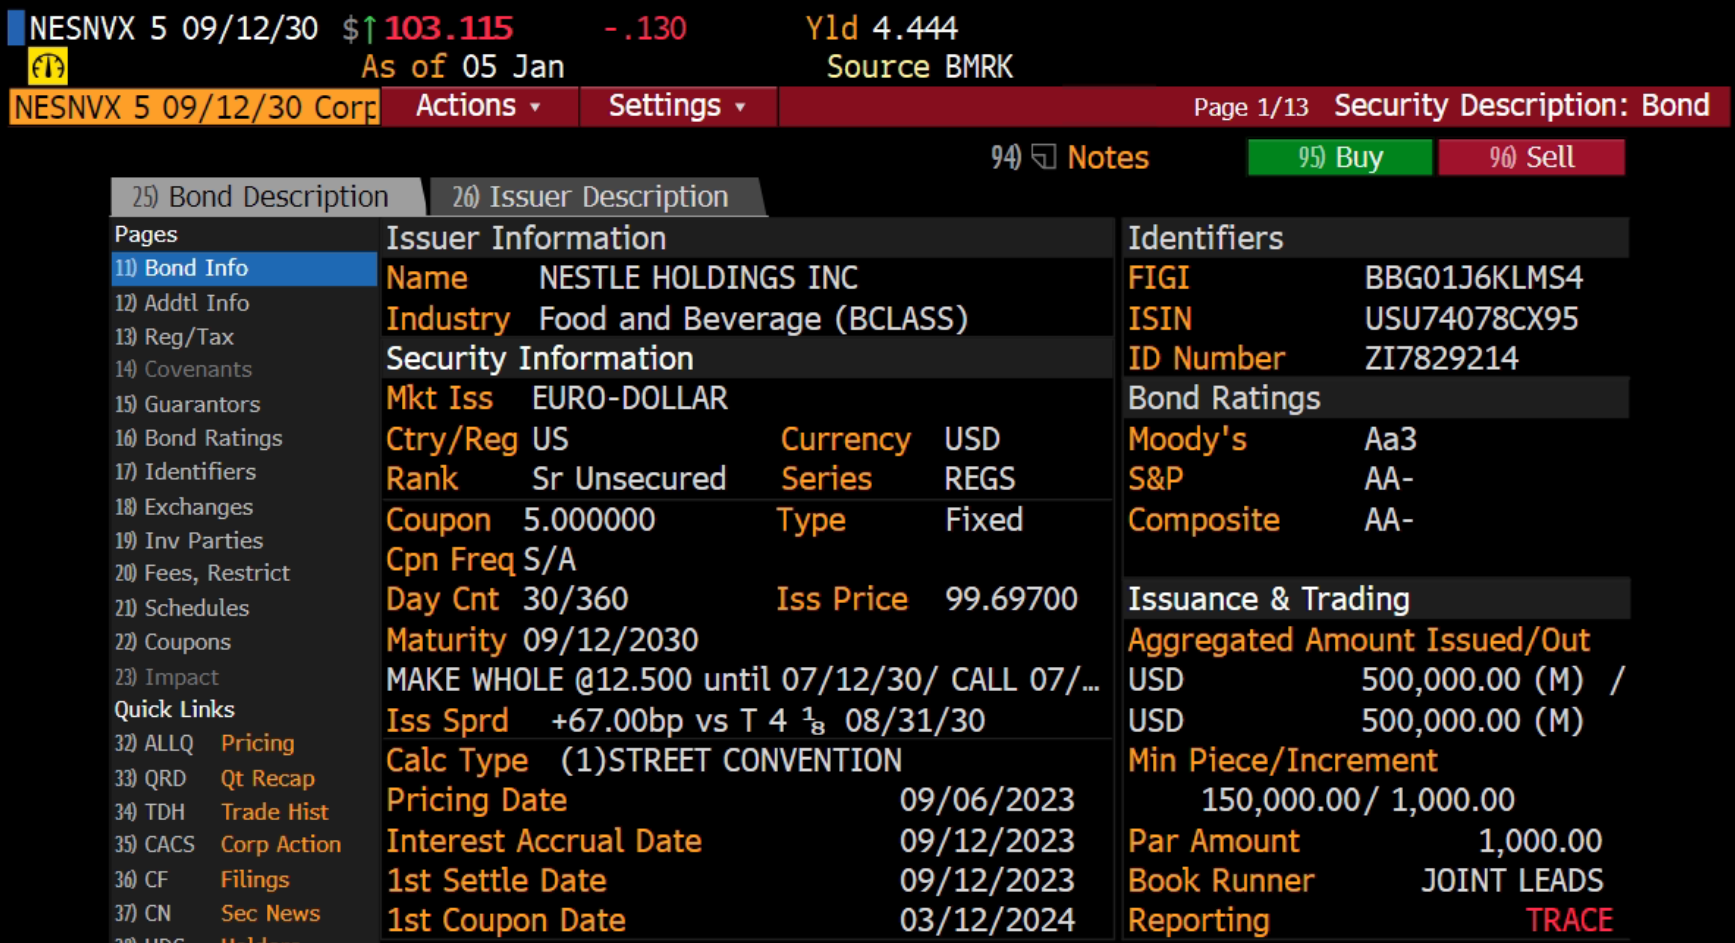
Task: Switch to the Bond Description tab
Action: tap(267, 197)
